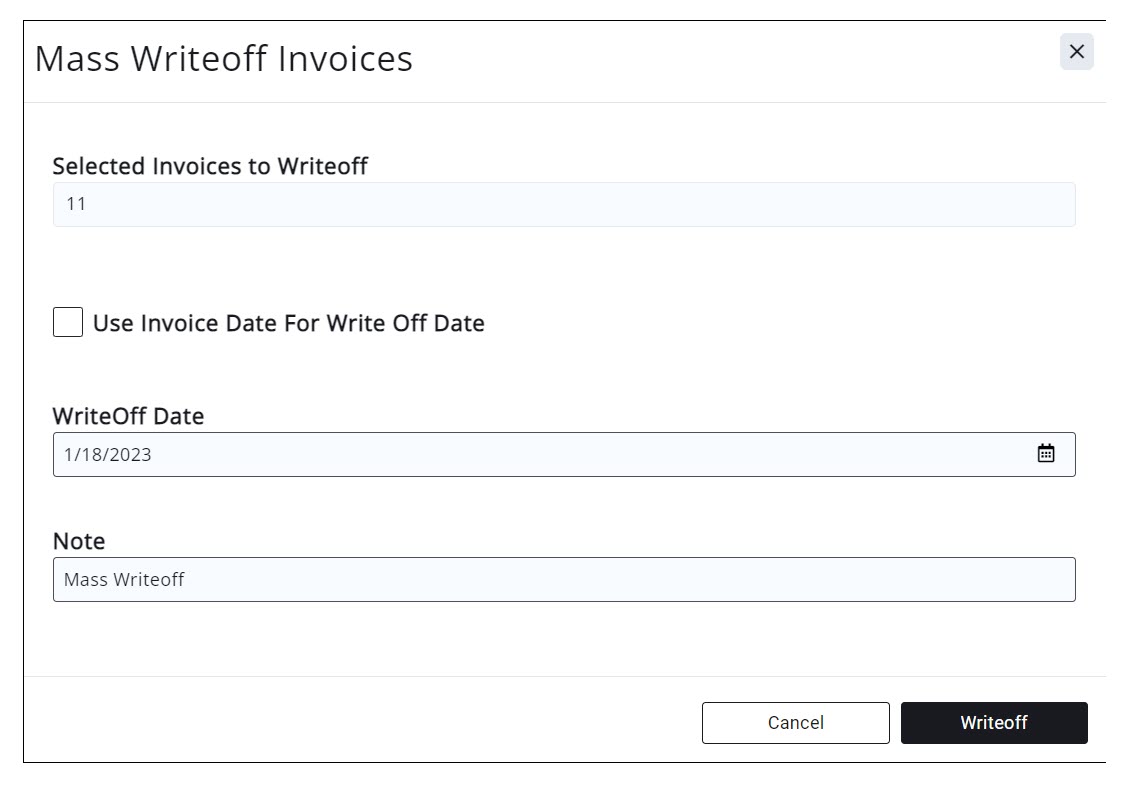Click the invoice count value 11
This screenshot has height=787, width=1128.
point(76,205)
